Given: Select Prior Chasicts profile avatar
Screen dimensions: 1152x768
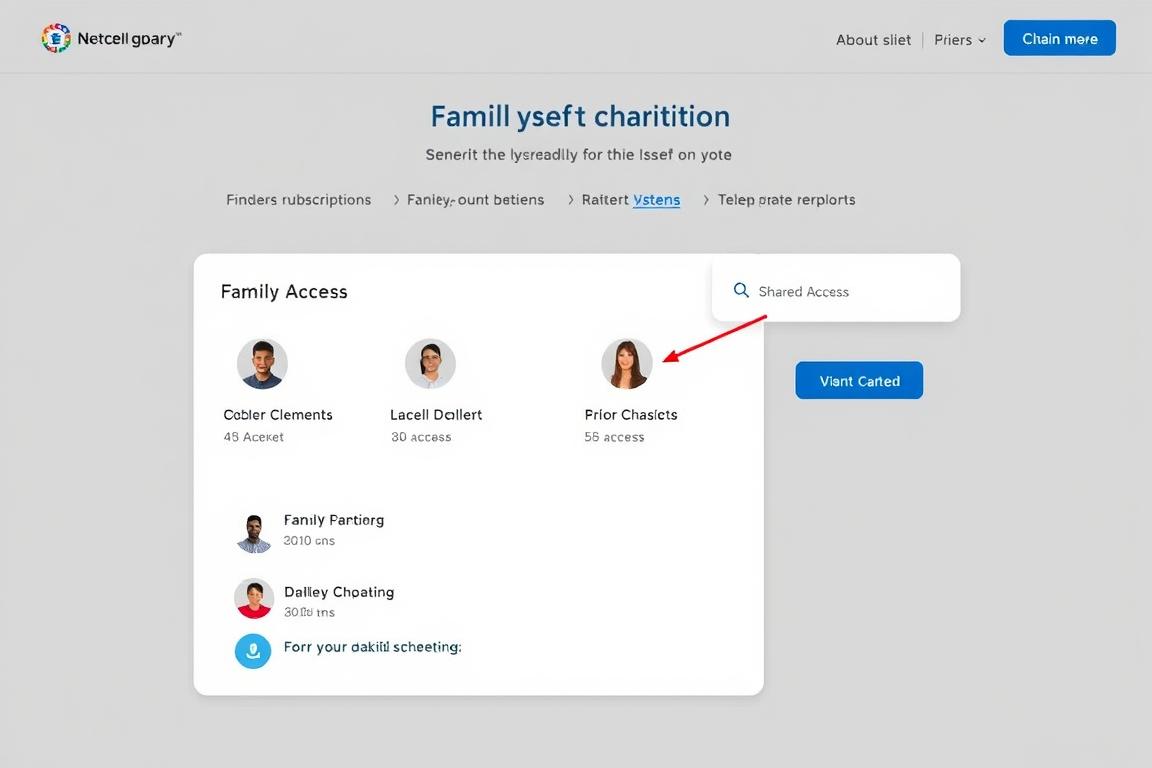Looking at the screenshot, I should 627,363.
